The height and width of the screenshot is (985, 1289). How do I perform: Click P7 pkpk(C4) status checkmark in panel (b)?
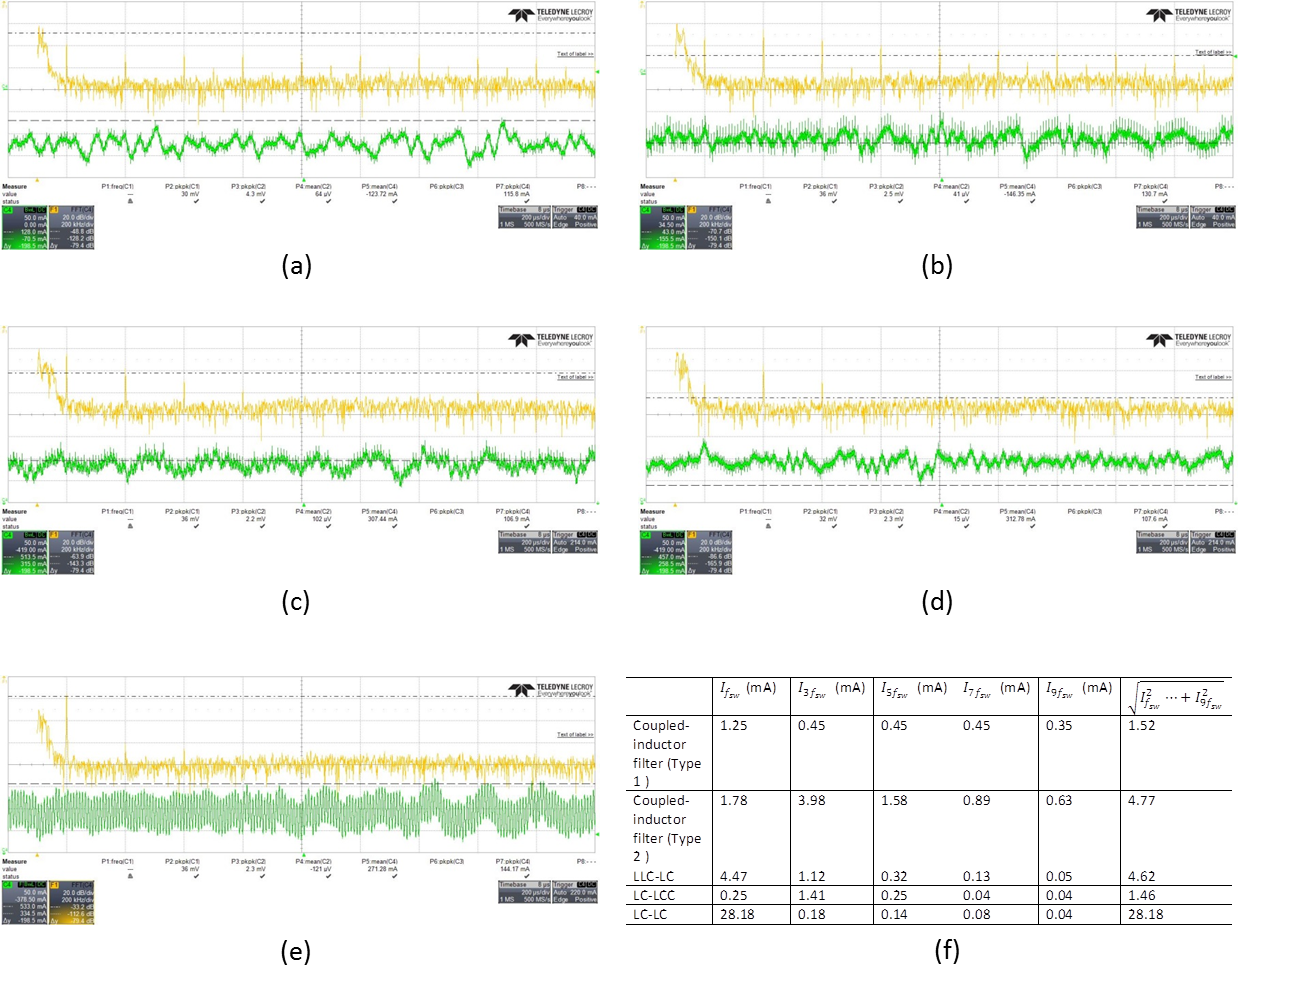pyautogui.click(x=1164, y=201)
